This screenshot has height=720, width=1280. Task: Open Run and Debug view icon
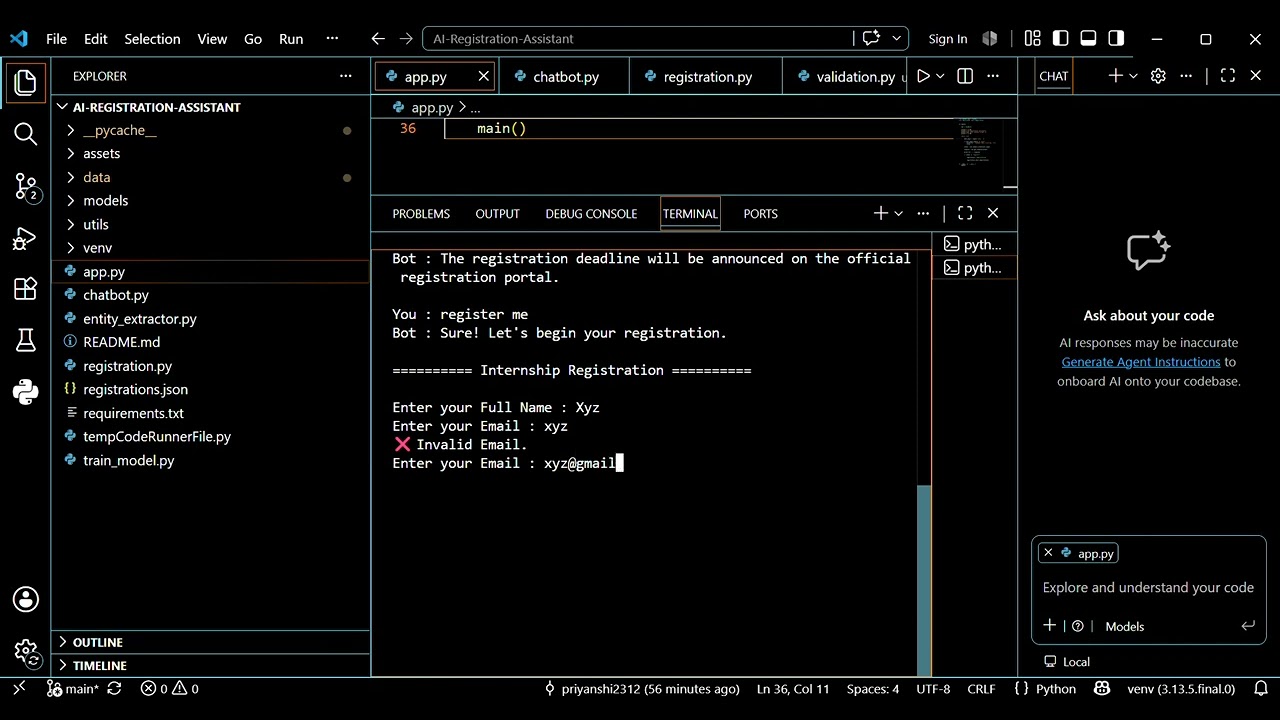click(26, 239)
